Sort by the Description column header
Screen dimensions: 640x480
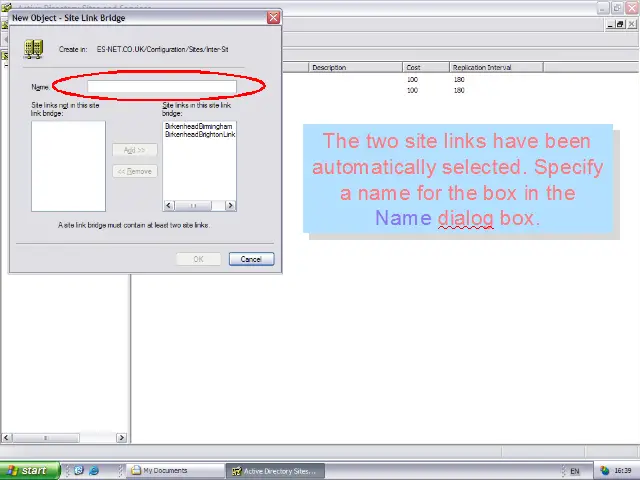tap(355, 67)
